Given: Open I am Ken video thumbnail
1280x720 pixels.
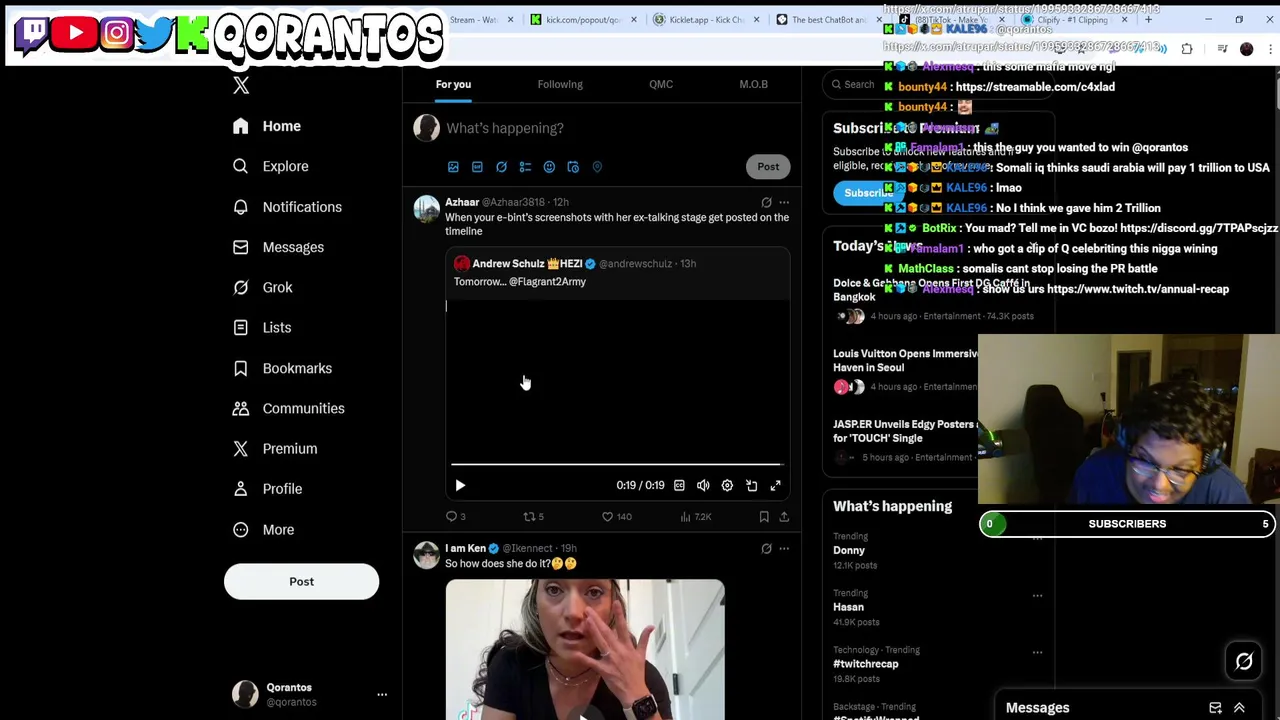Looking at the screenshot, I should (585, 650).
